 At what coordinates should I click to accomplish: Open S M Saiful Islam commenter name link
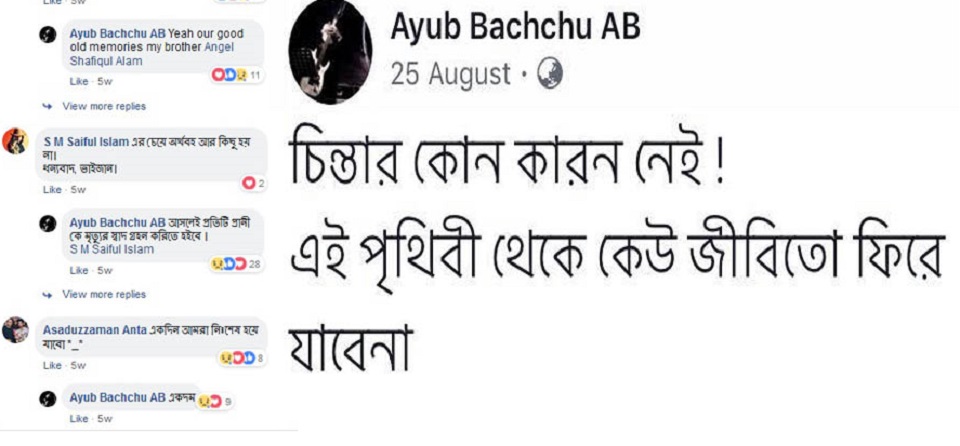(x=86, y=142)
